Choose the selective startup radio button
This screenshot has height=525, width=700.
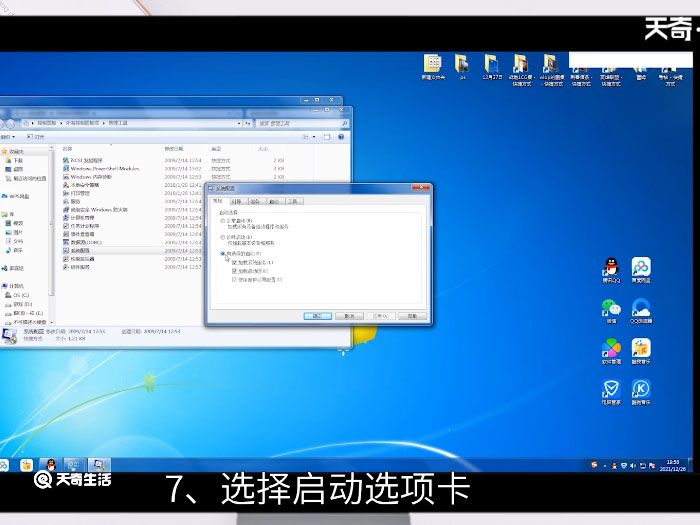pos(223,254)
